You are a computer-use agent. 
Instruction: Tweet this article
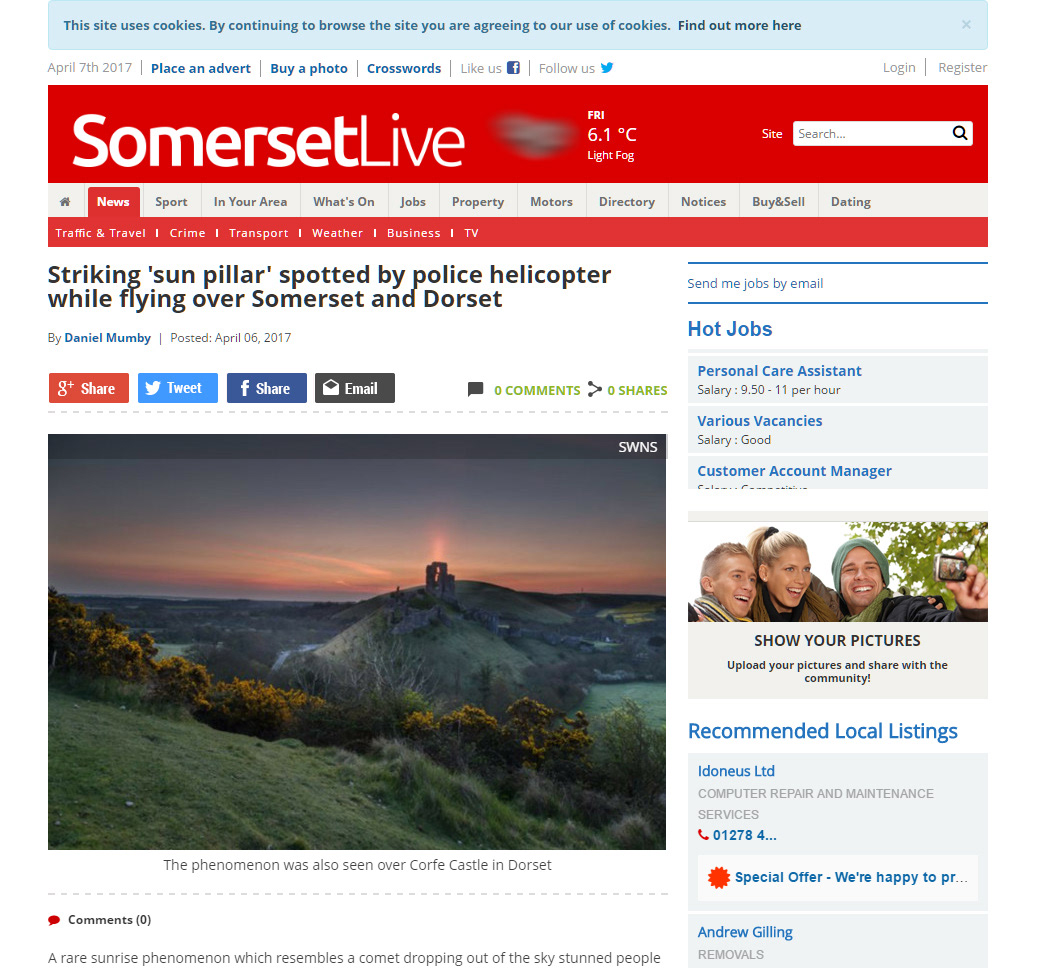(x=178, y=388)
